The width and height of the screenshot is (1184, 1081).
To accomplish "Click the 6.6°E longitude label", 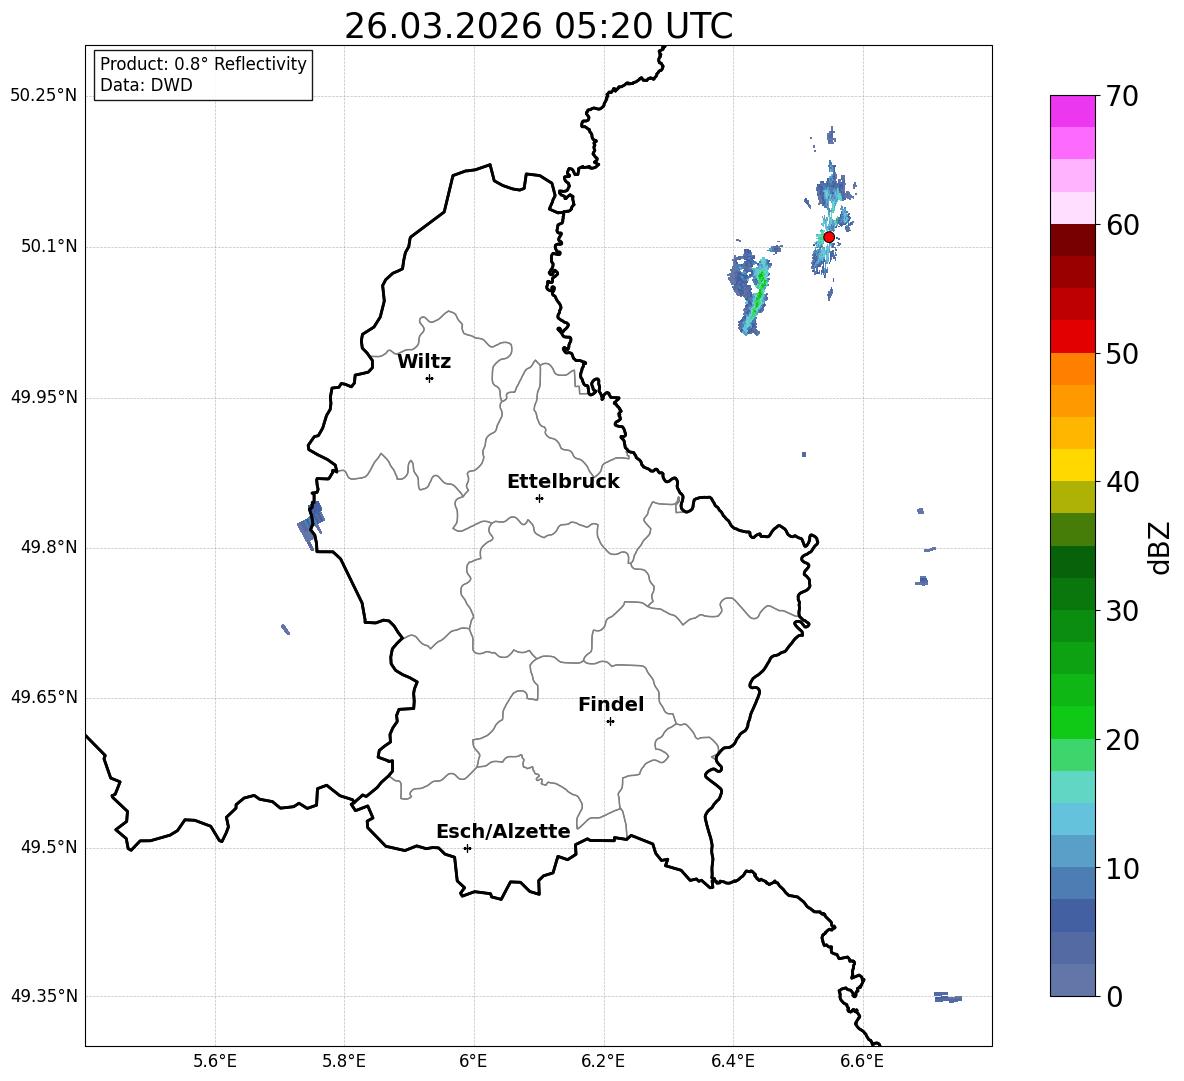I will click(862, 1061).
